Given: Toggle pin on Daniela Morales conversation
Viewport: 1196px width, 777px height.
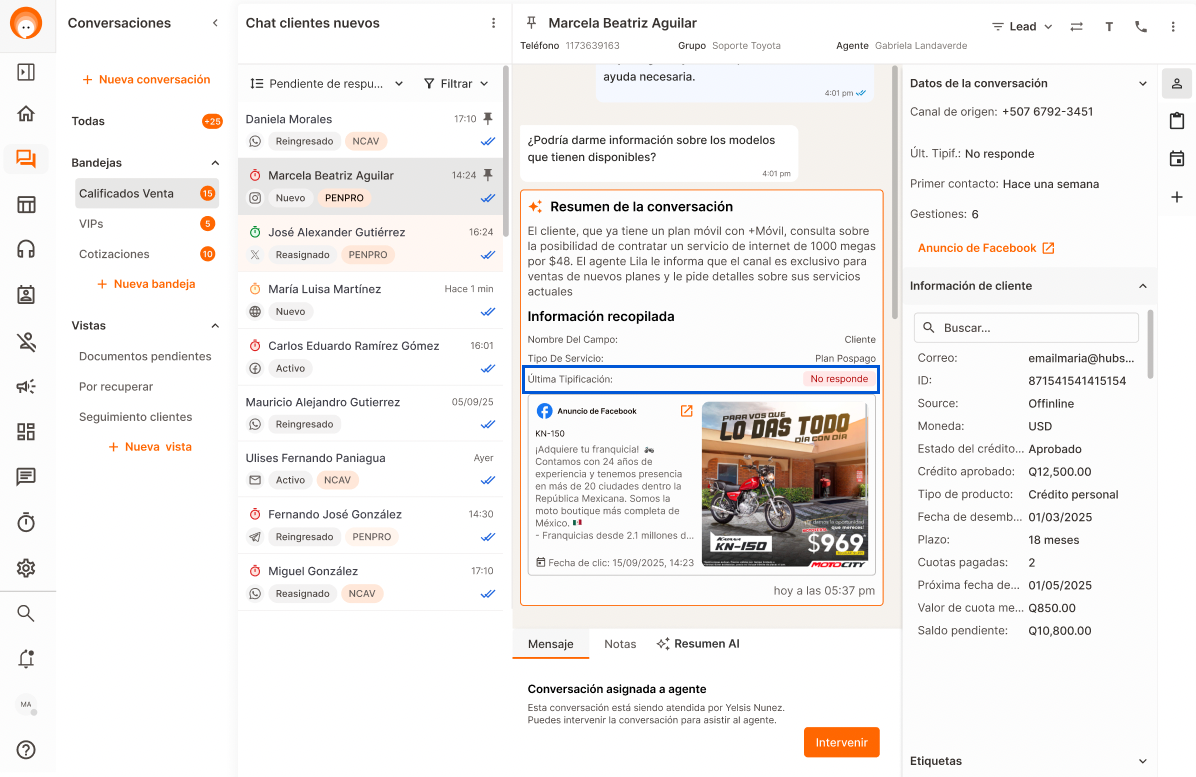Looking at the screenshot, I should pyautogui.click(x=488, y=119).
